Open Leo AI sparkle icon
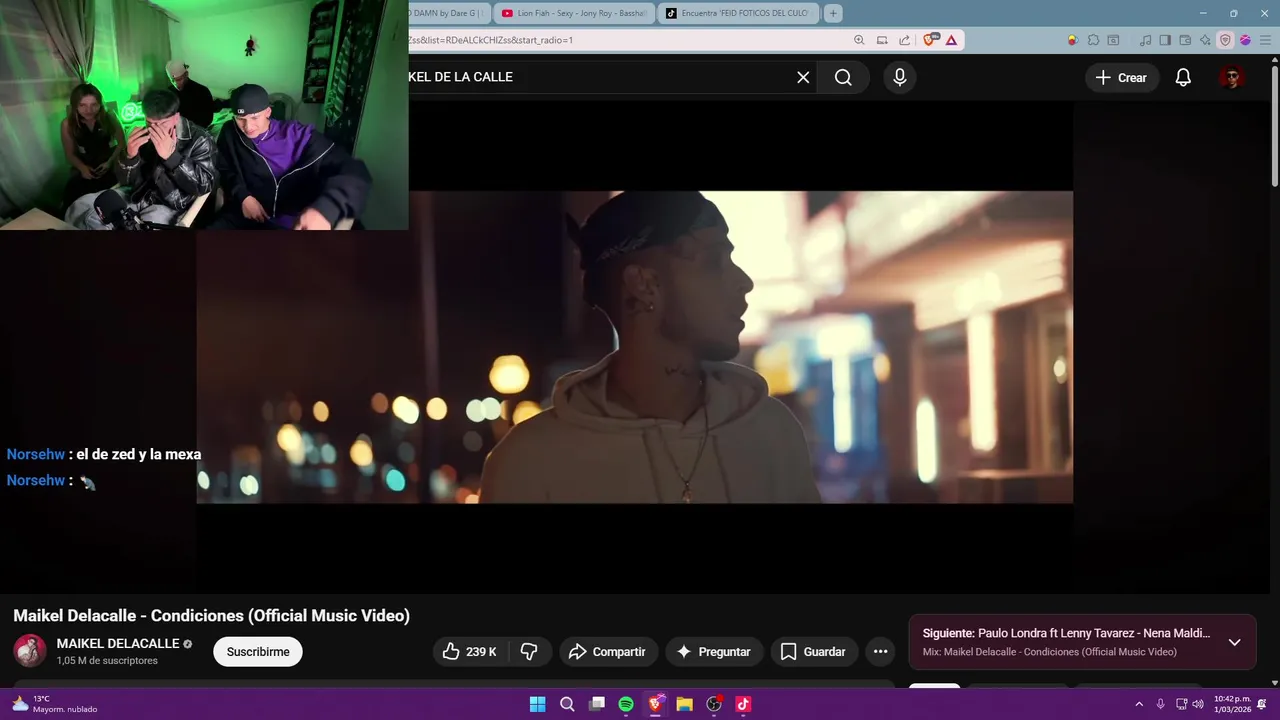 pos(1205,40)
